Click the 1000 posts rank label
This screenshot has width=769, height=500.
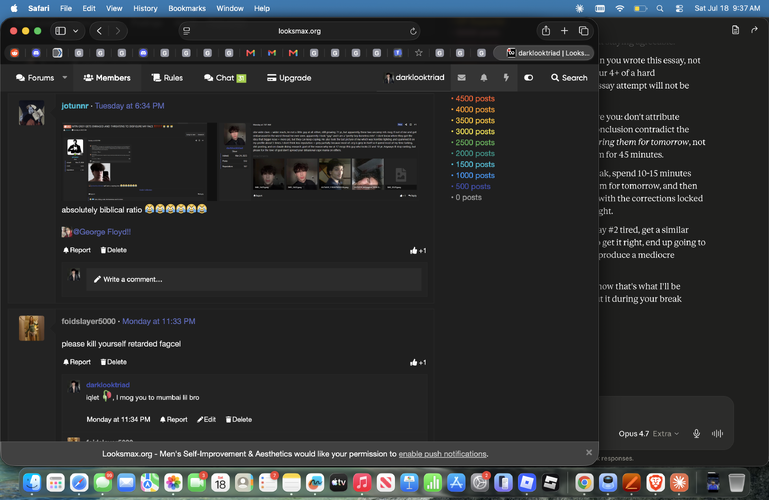475,175
